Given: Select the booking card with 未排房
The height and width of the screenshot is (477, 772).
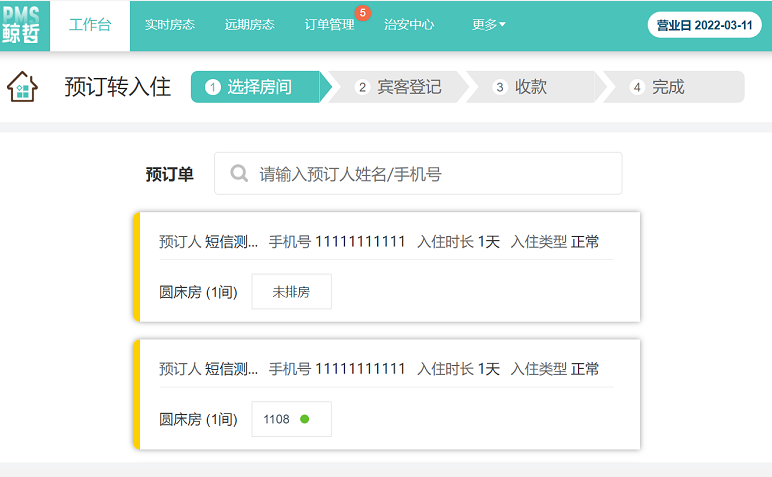Looking at the screenshot, I should tap(386, 267).
